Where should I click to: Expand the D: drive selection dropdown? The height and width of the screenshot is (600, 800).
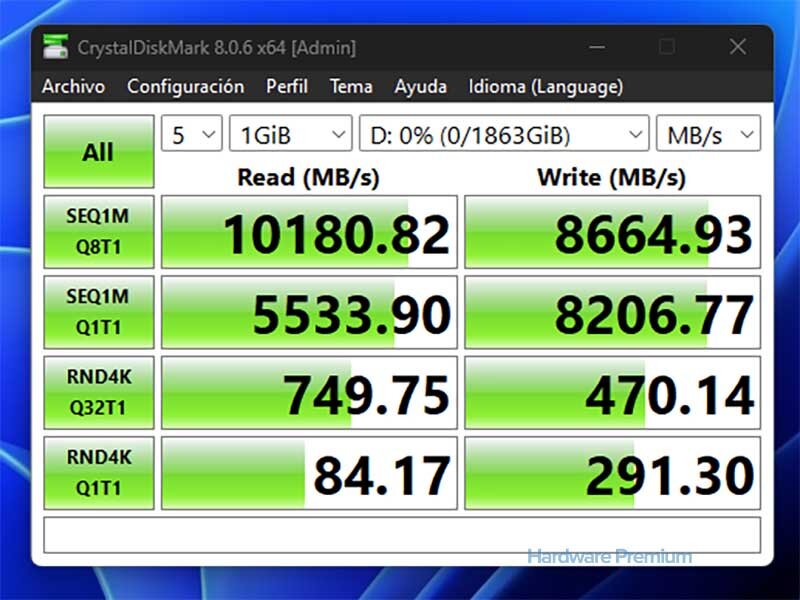coord(504,134)
